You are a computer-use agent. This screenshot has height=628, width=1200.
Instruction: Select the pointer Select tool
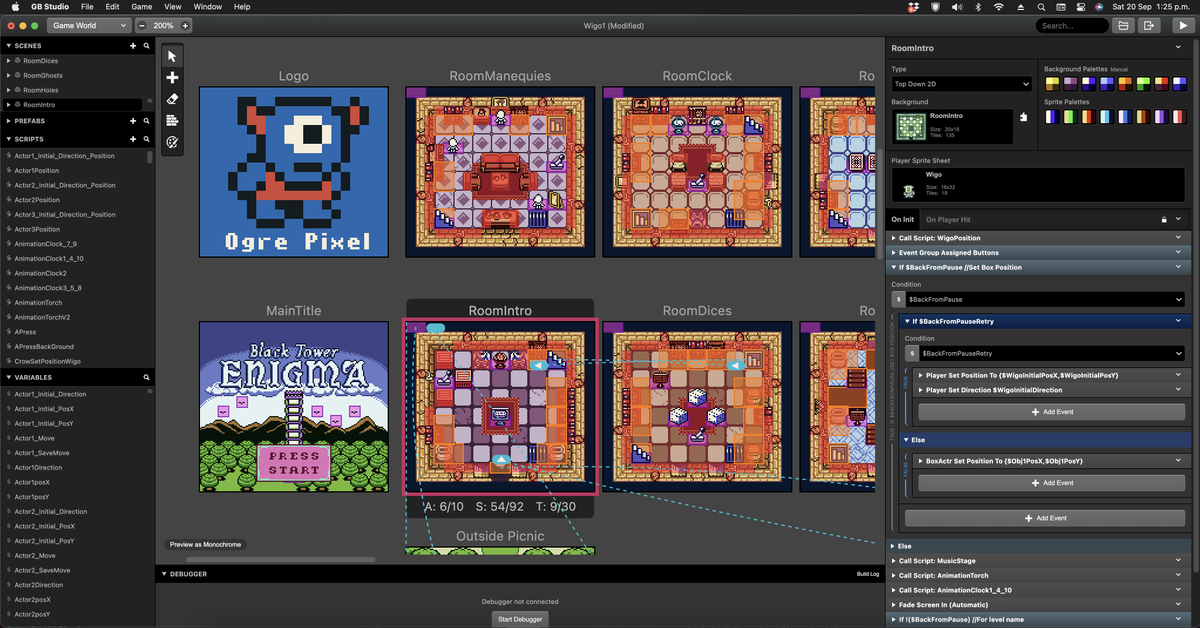172,56
